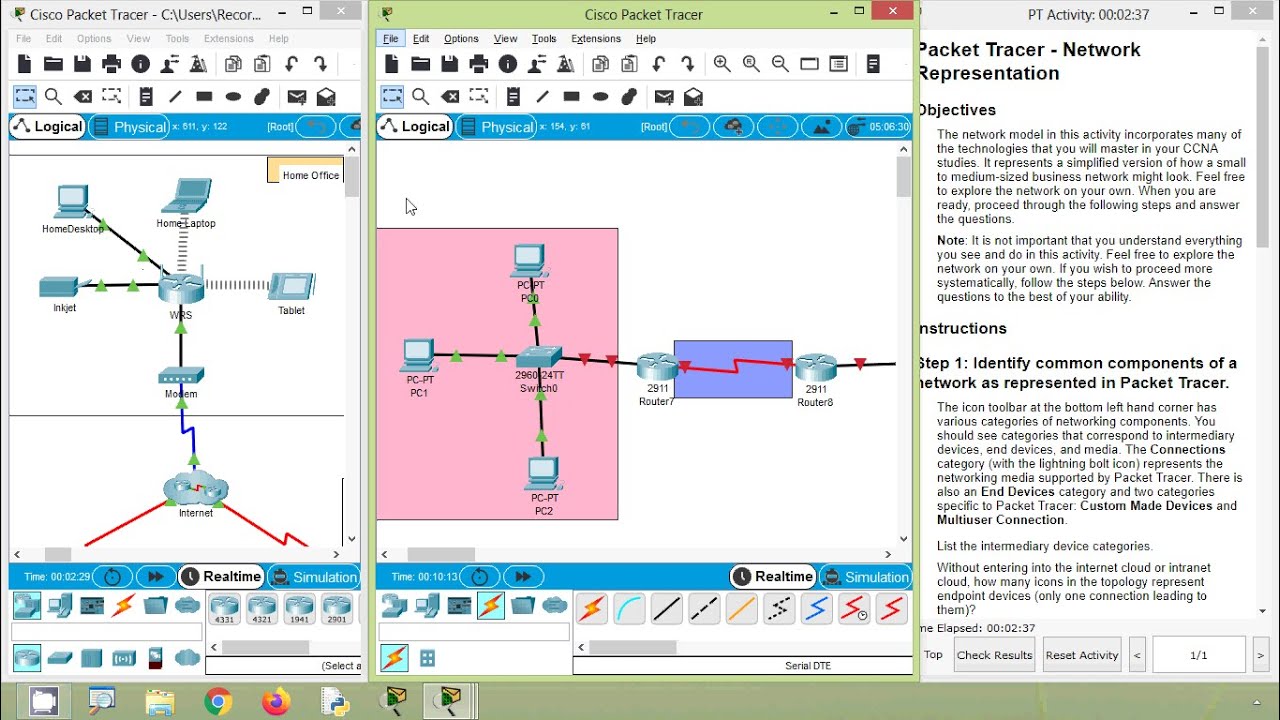Open Help menu in left Packet Tracer
The image size is (1280, 720).
coord(279,39)
